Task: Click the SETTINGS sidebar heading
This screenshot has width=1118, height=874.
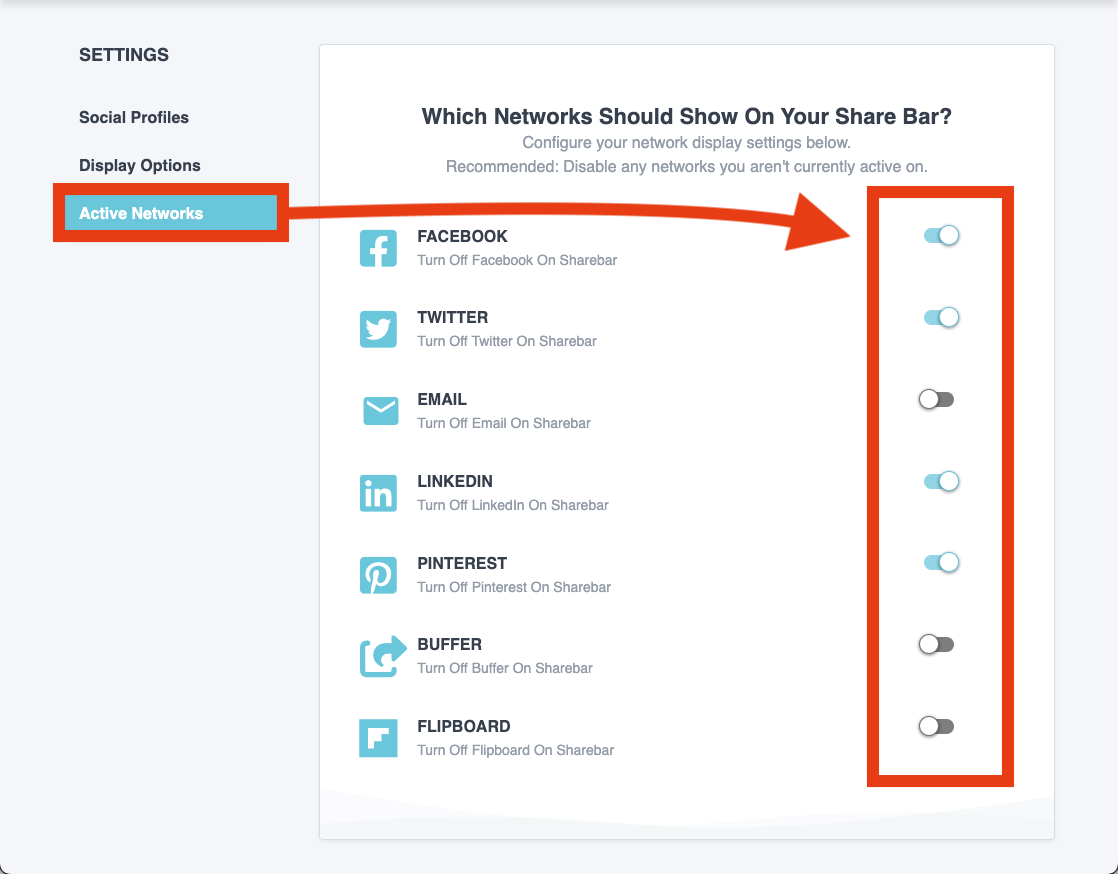Action: pyautogui.click(x=124, y=55)
